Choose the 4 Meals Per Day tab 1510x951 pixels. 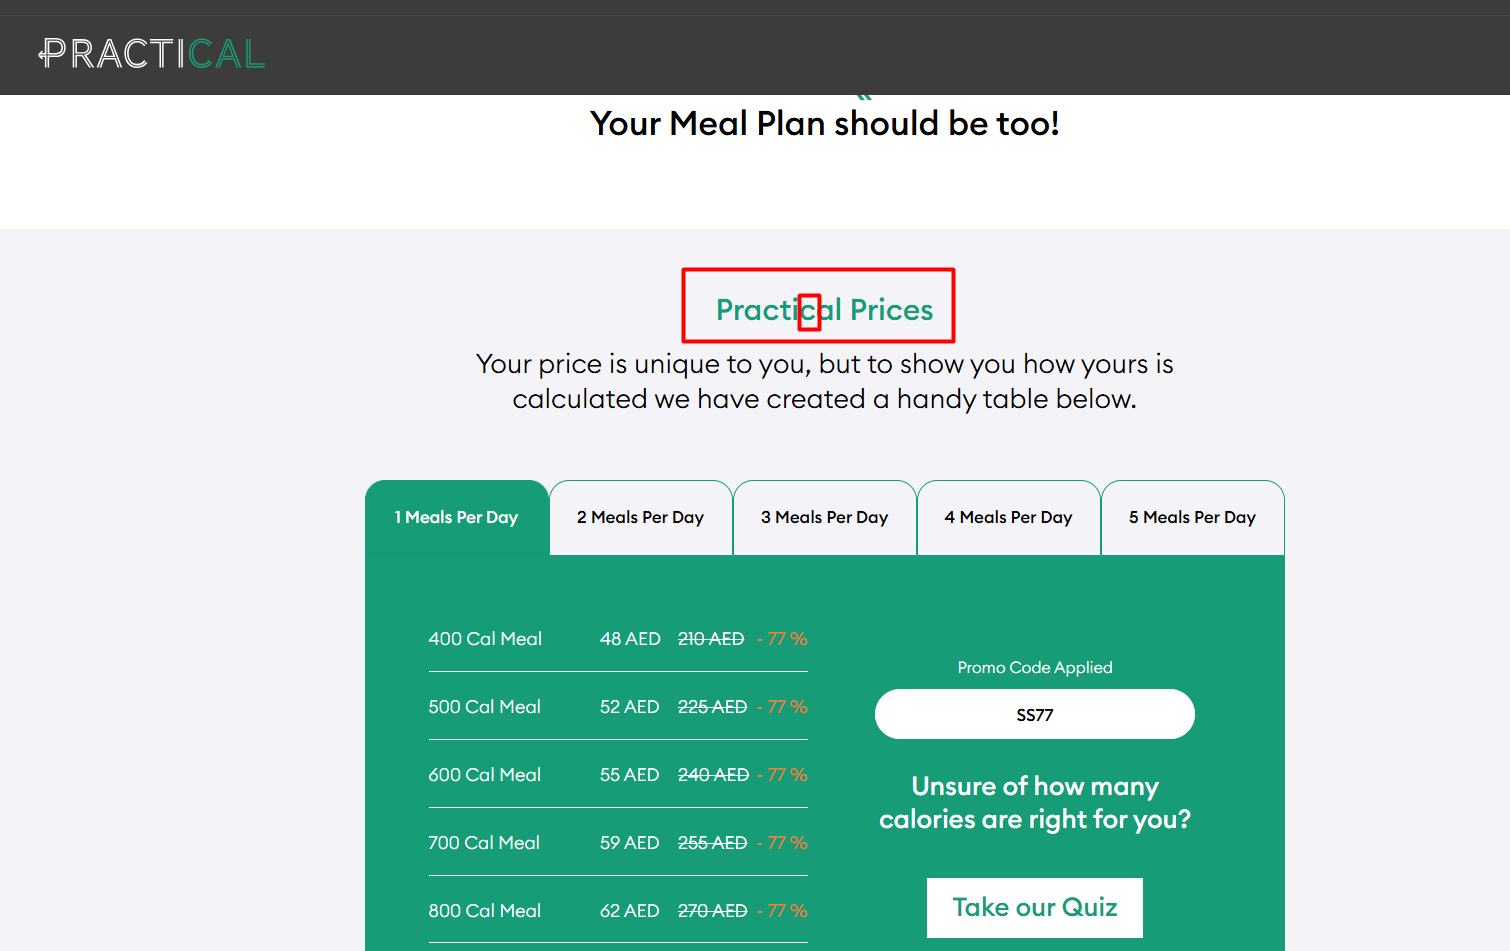[1009, 518]
